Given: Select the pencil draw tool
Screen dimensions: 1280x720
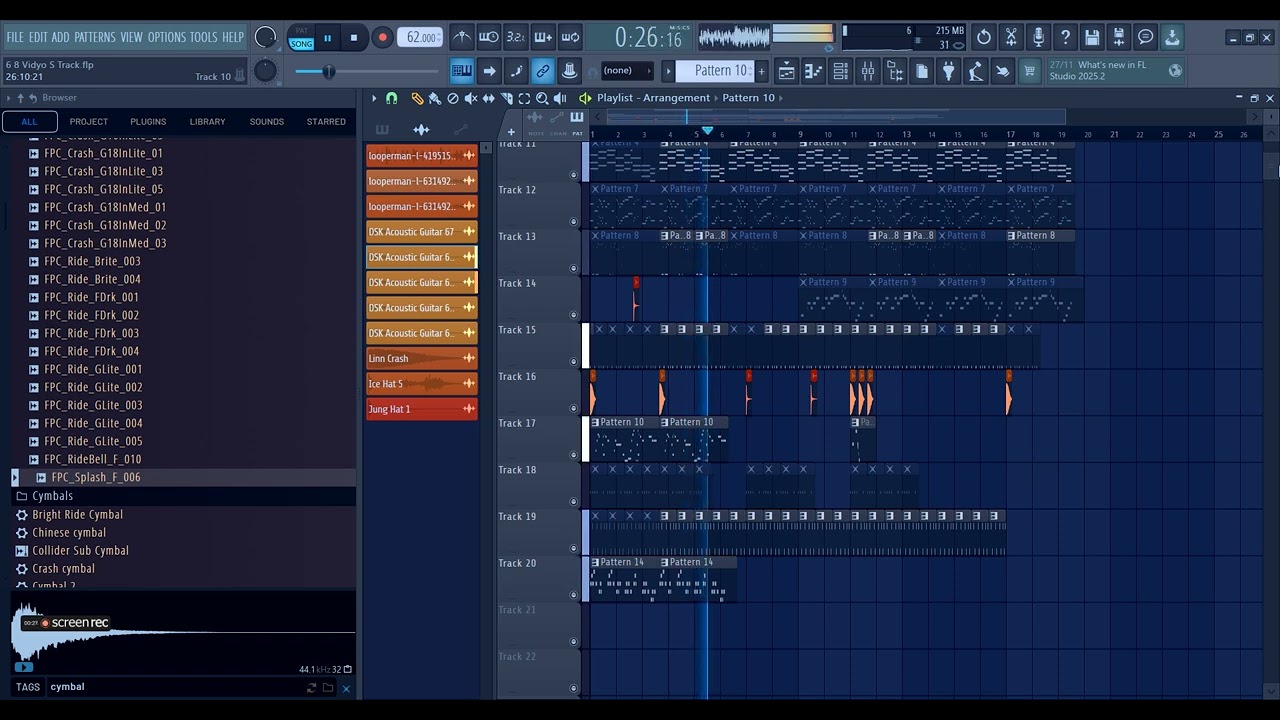Looking at the screenshot, I should pyautogui.click(x=417, y=98).
